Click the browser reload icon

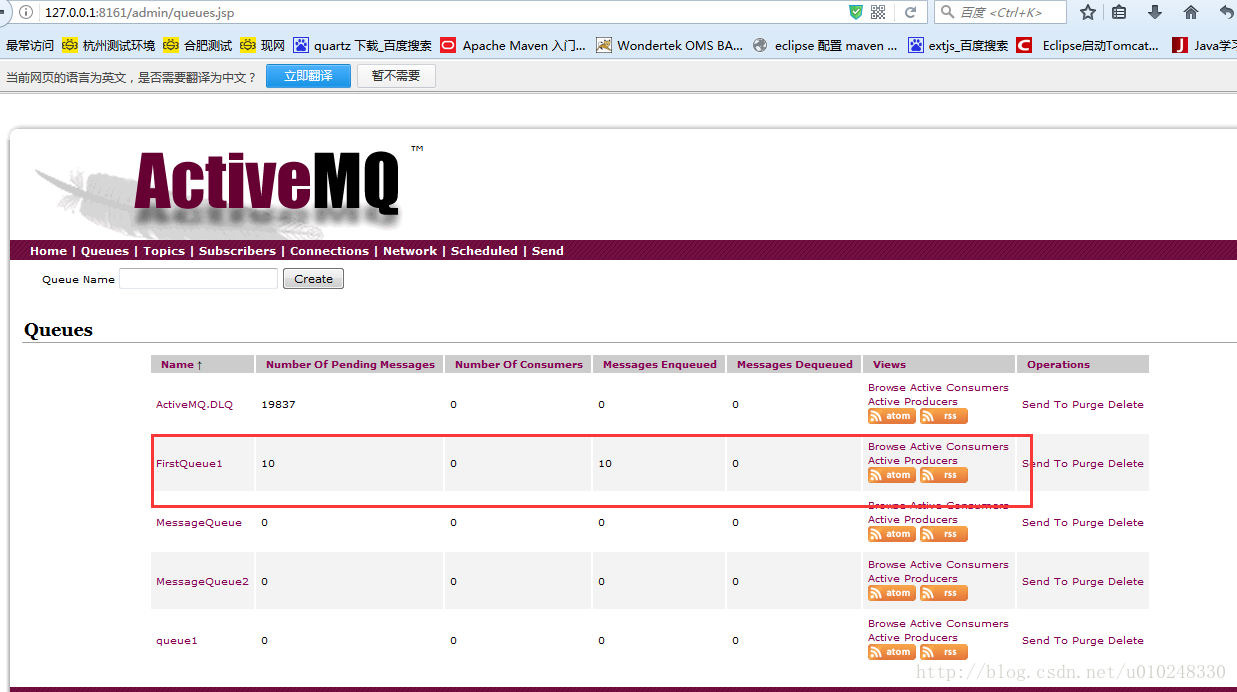pyautogui.click(x=910, y=12)
